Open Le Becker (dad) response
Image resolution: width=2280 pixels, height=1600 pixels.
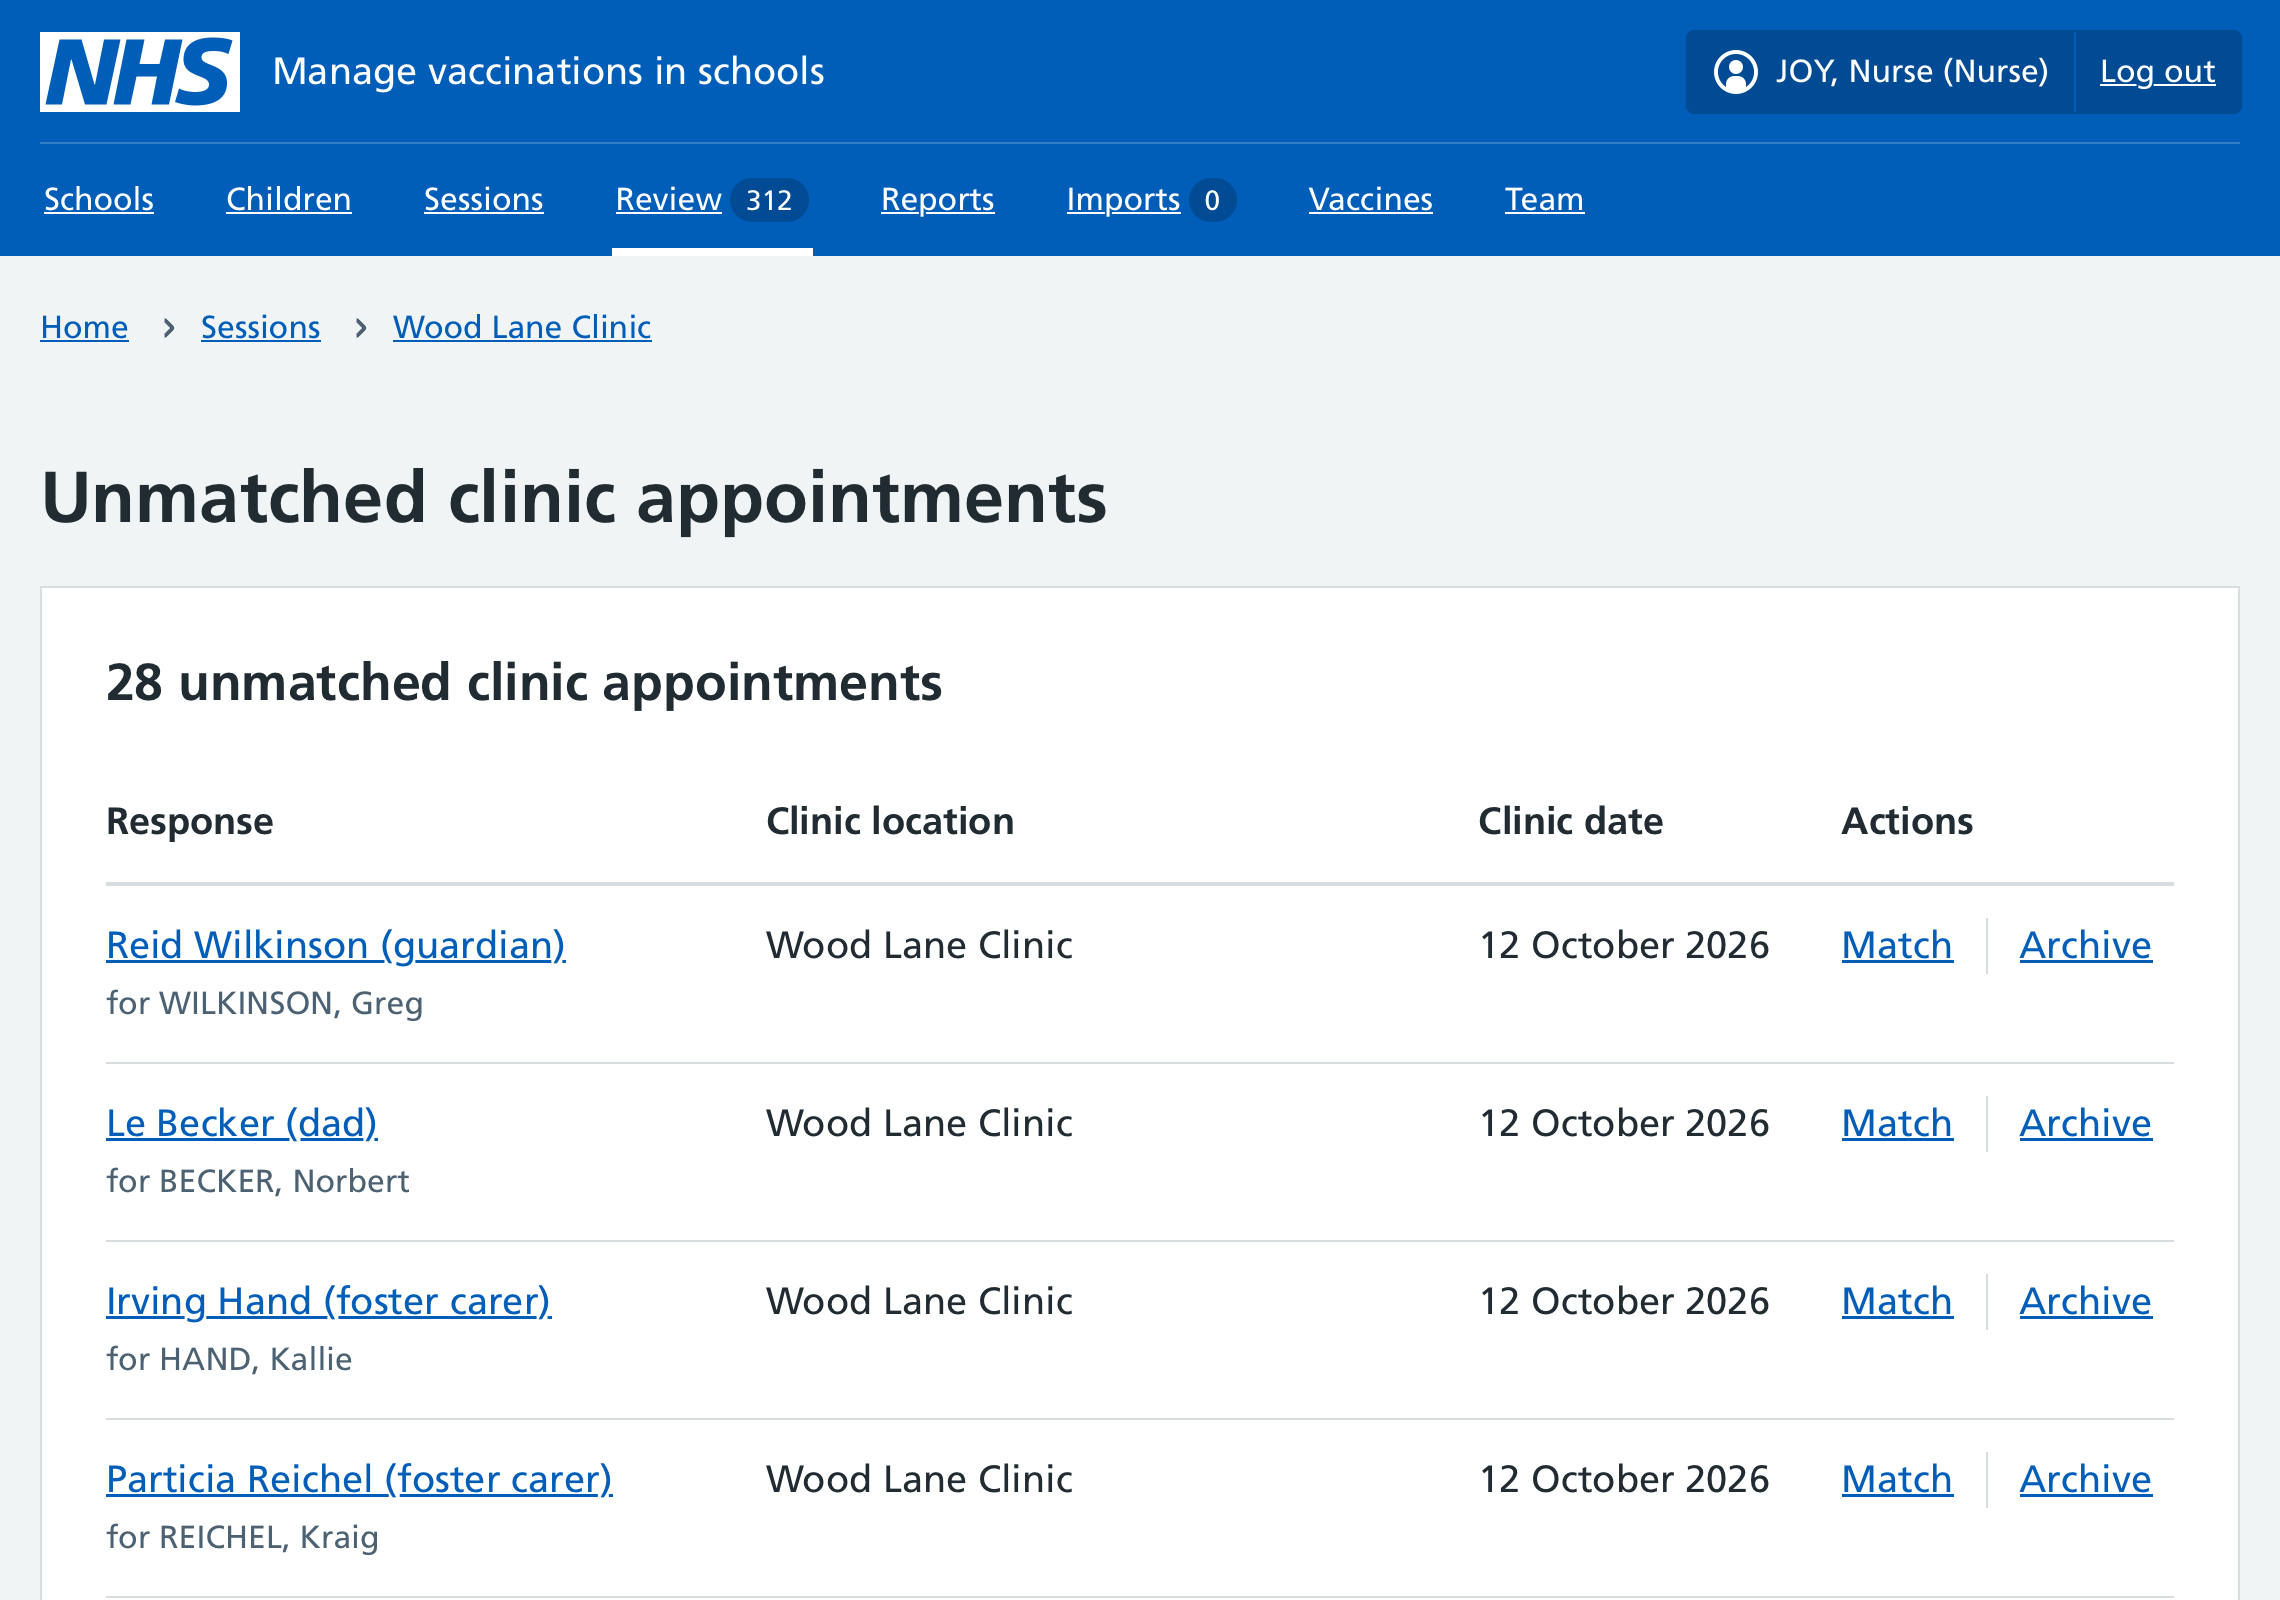click(x=242, y=1123)
